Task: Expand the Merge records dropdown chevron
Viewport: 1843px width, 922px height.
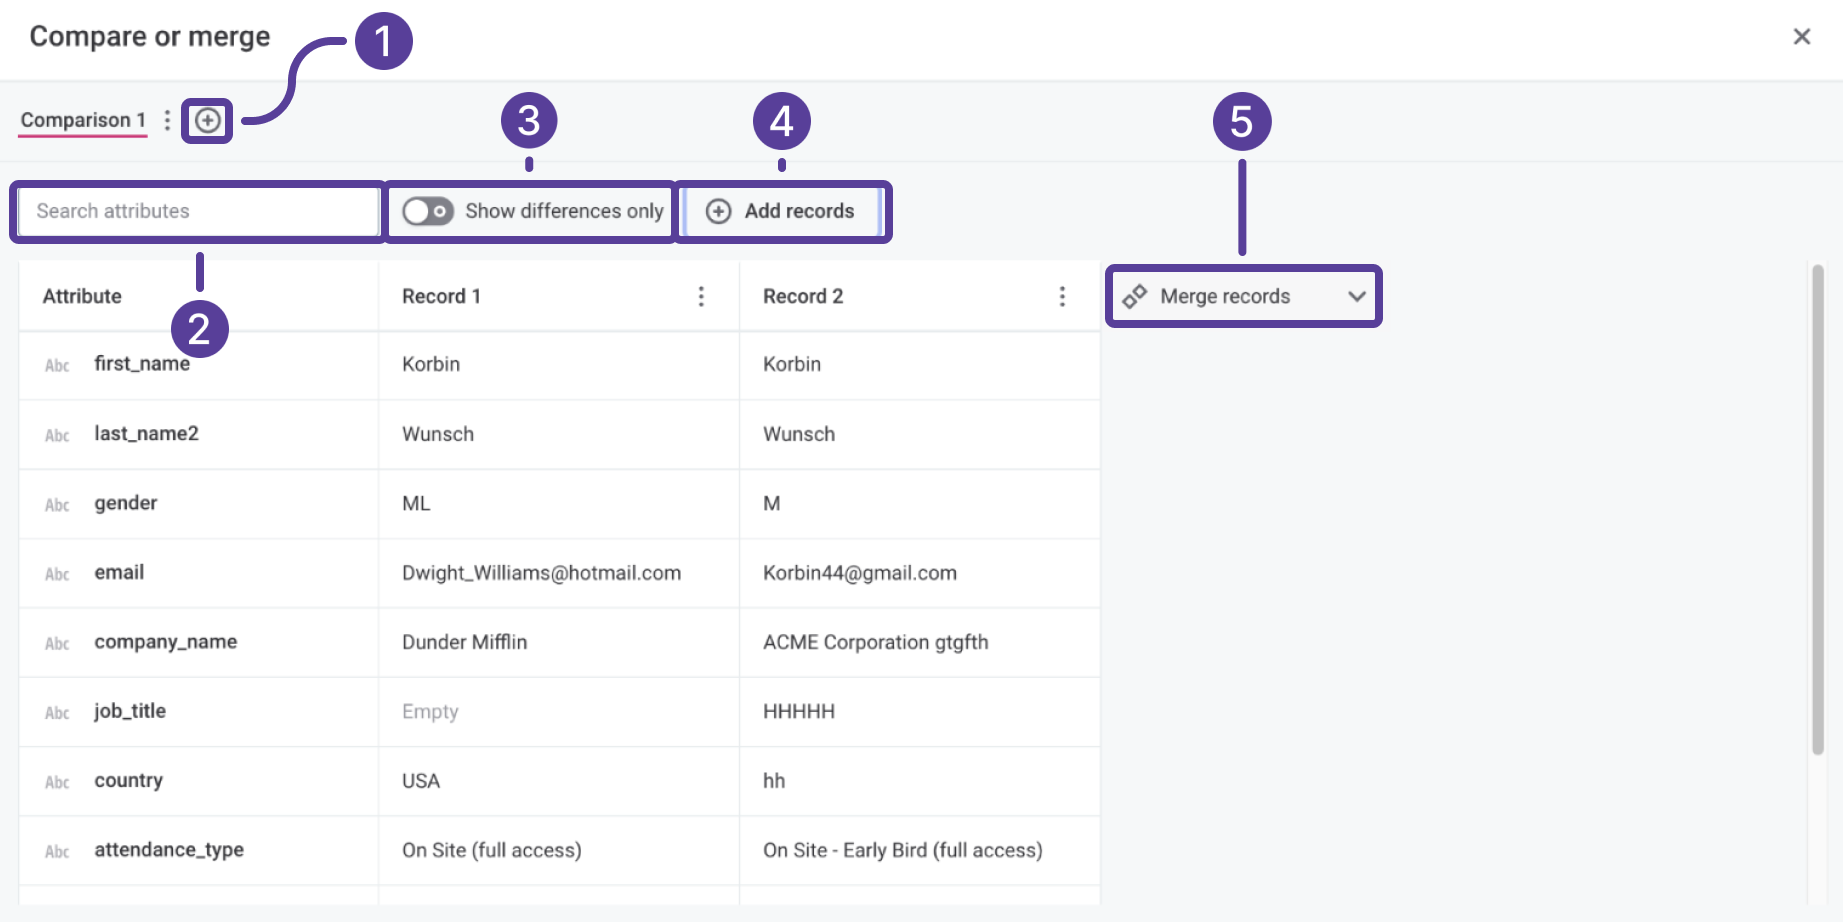Action: (x=1357, y=296)
